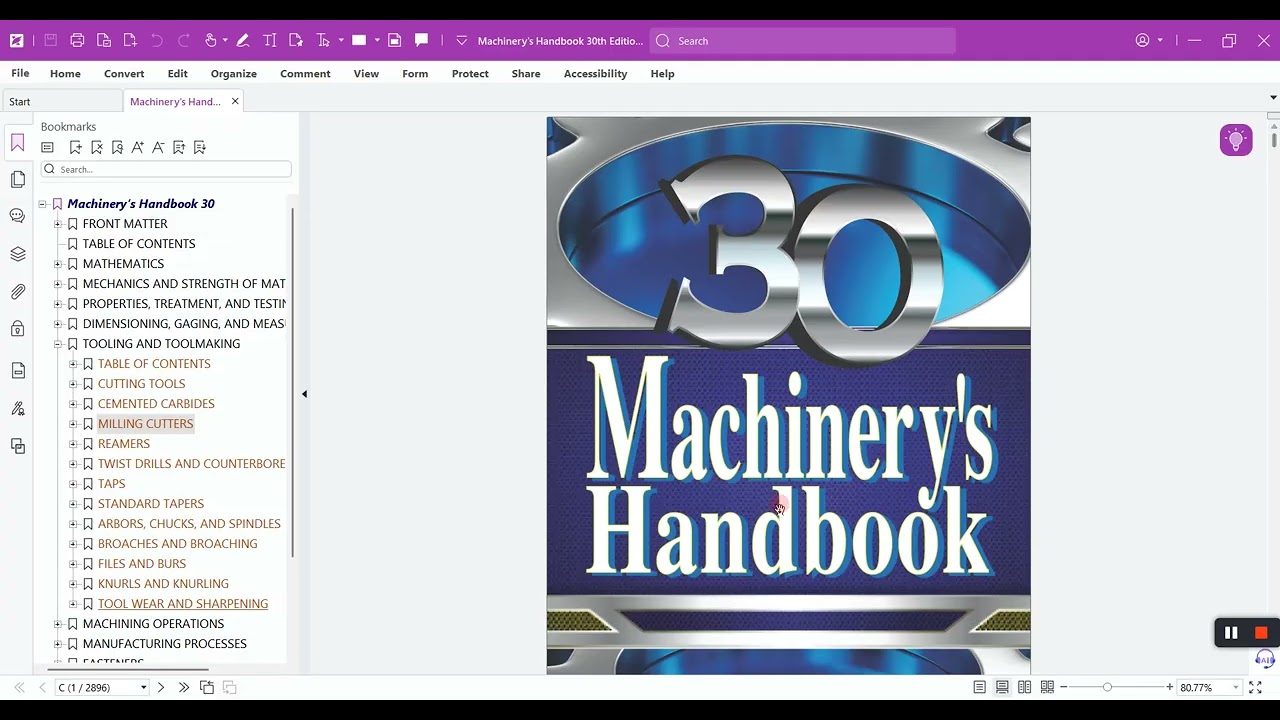1280x720 pixels.
Task: Jump to last page arrow
Action: coord(183,688)
